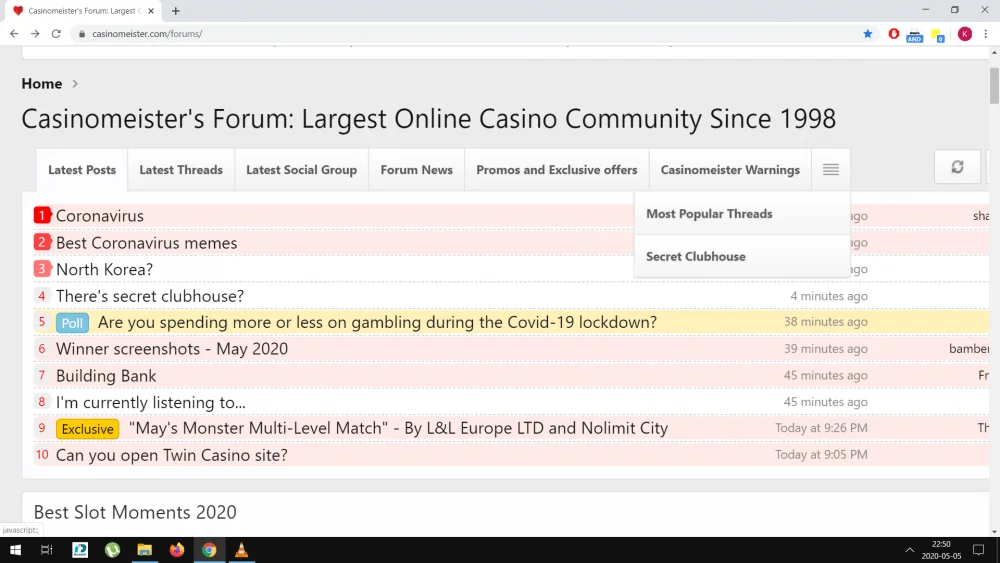Open the notification center icon

coord(978,550)
